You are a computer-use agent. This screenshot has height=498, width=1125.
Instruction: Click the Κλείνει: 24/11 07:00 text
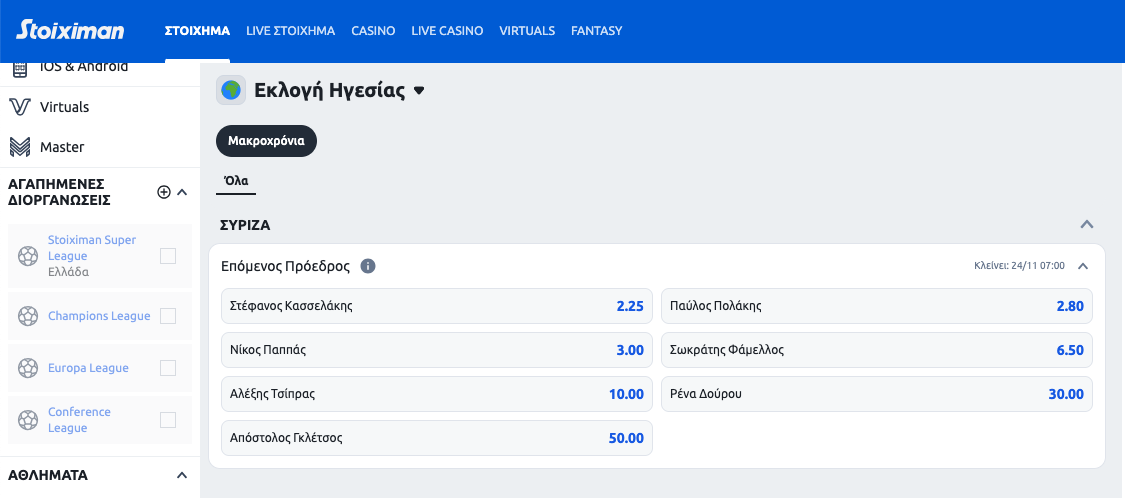coord(1019,266)
